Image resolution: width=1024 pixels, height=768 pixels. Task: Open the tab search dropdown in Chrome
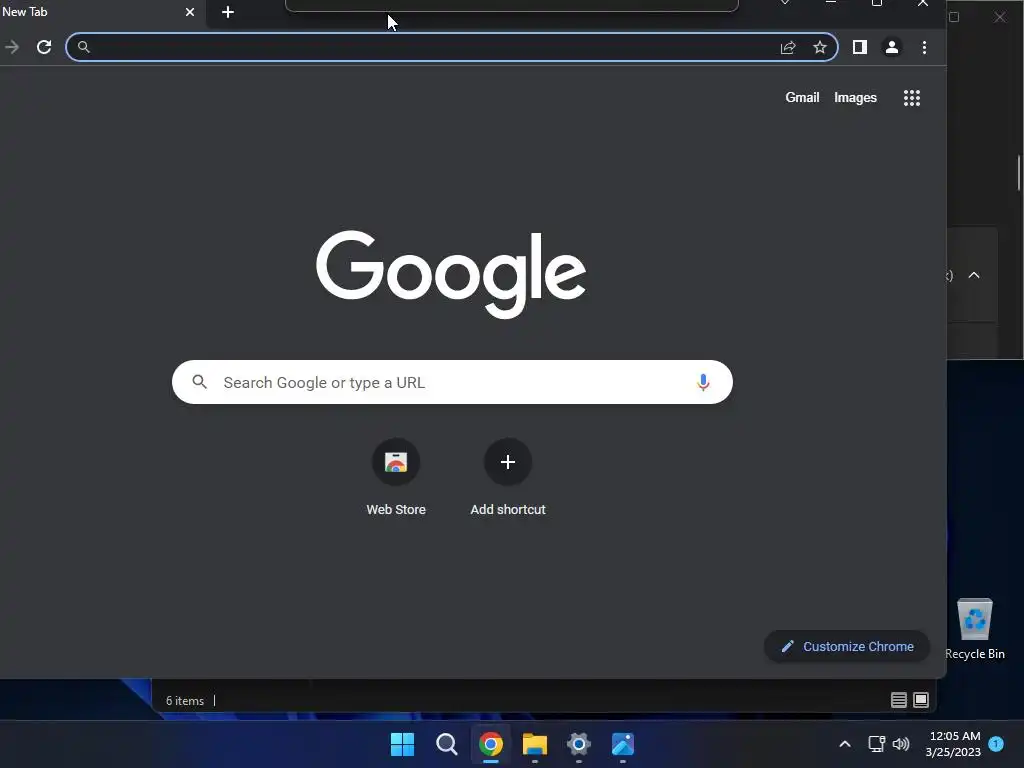(x=785, y=4)
